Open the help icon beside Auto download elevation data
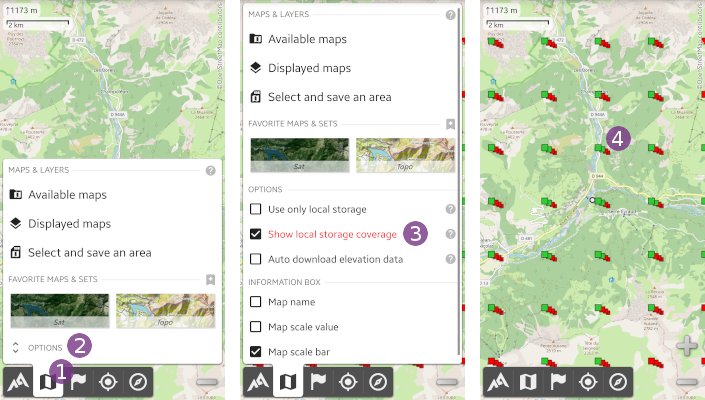The width and height of the screenshot is (705, 400). click(x=450, y=259)
